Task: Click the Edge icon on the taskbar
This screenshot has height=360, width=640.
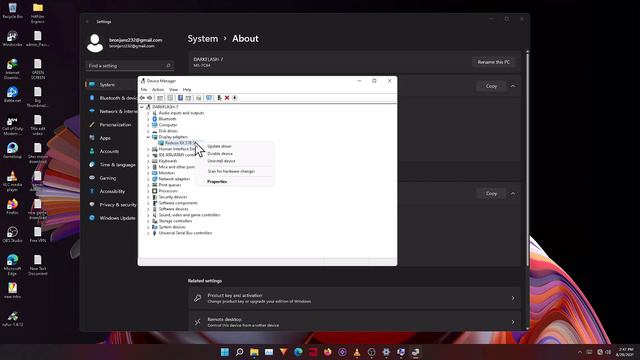Action: pos(298,352)
